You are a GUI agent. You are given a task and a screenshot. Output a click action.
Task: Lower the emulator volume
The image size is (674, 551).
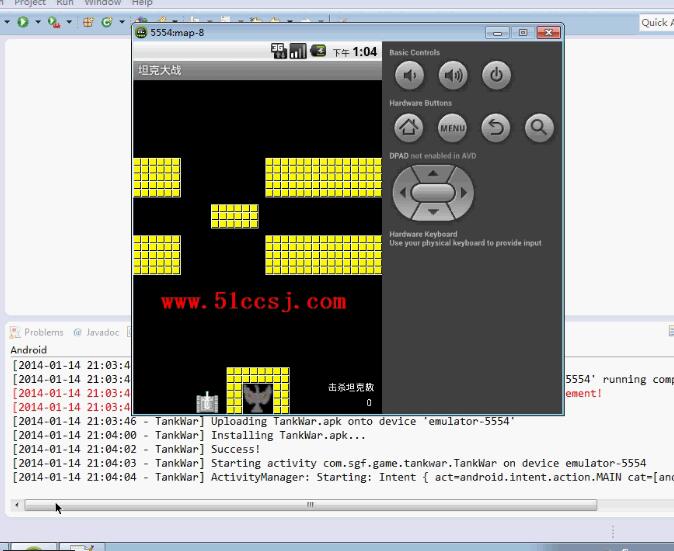tap(409, 76)
